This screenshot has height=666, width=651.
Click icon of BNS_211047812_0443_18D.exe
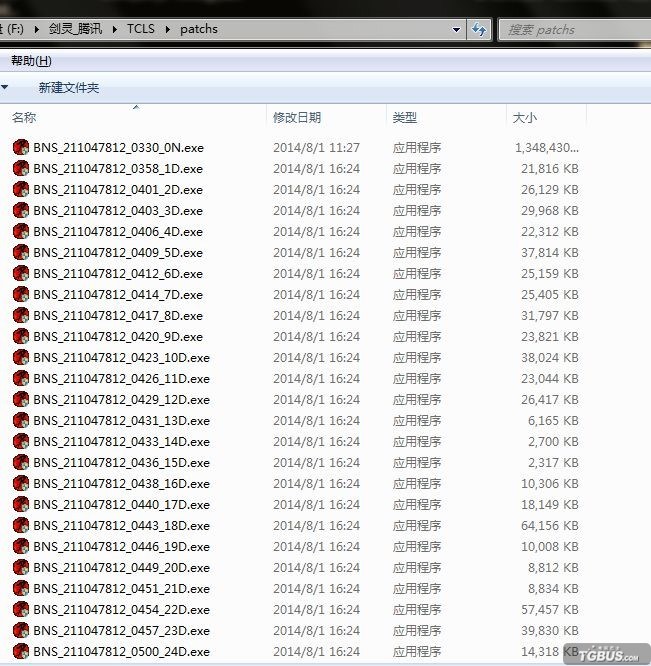pyautogui.click(x=21, y=525)
